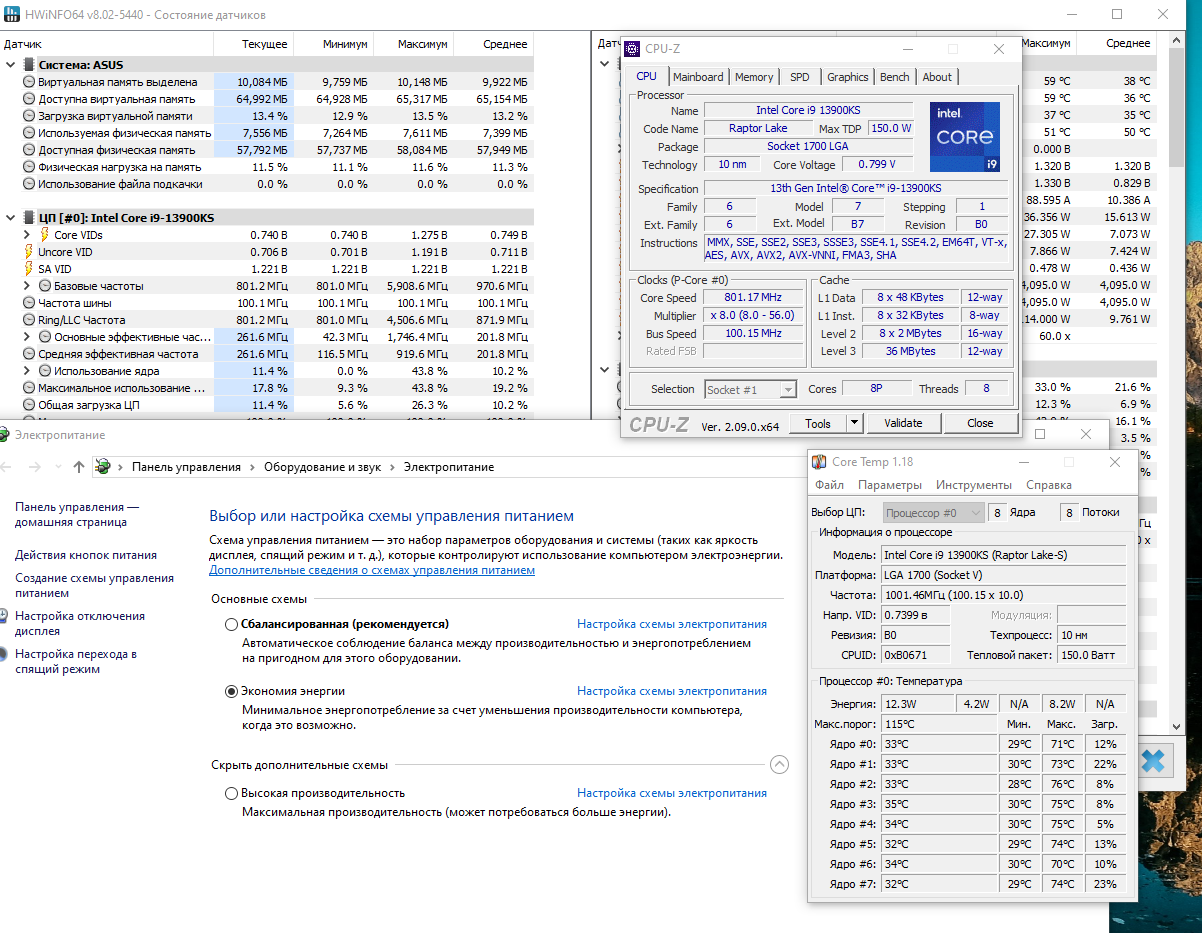Sort by the Текущее column header in HWiNFO
The width and height of the screenshot is (1202, 933).
tap(254, 44)
